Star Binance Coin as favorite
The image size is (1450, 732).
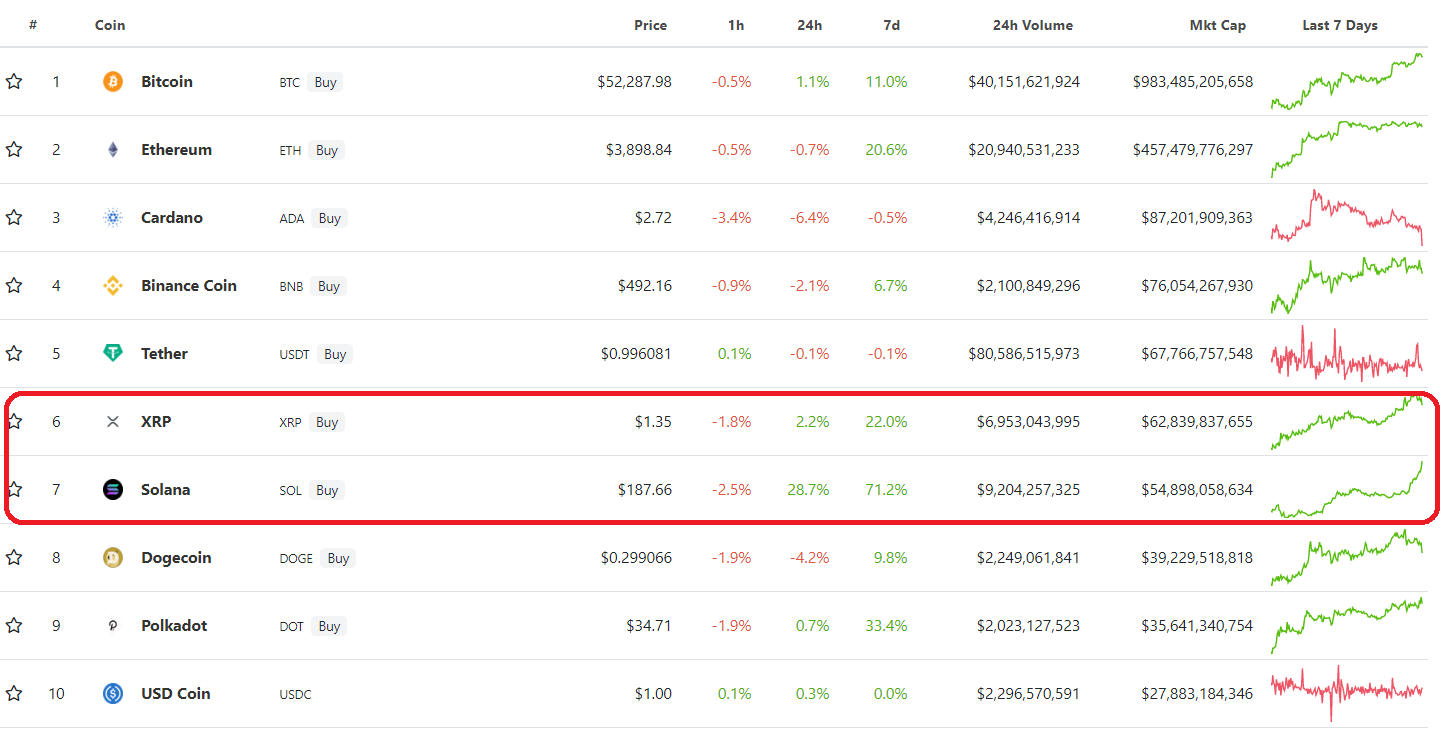(14, 286)
